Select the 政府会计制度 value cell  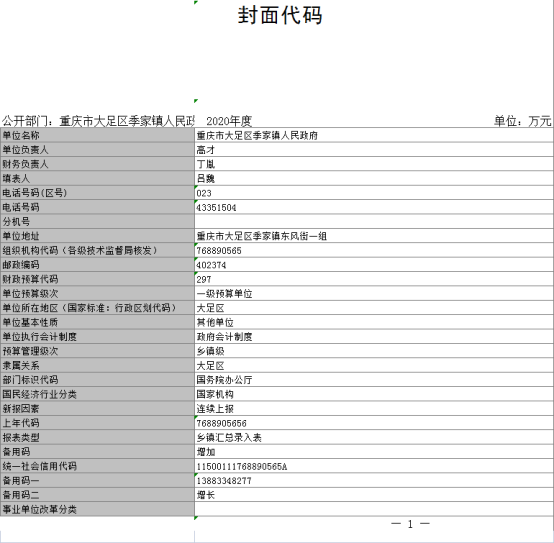pyautogui.click(x=374, y=337)
